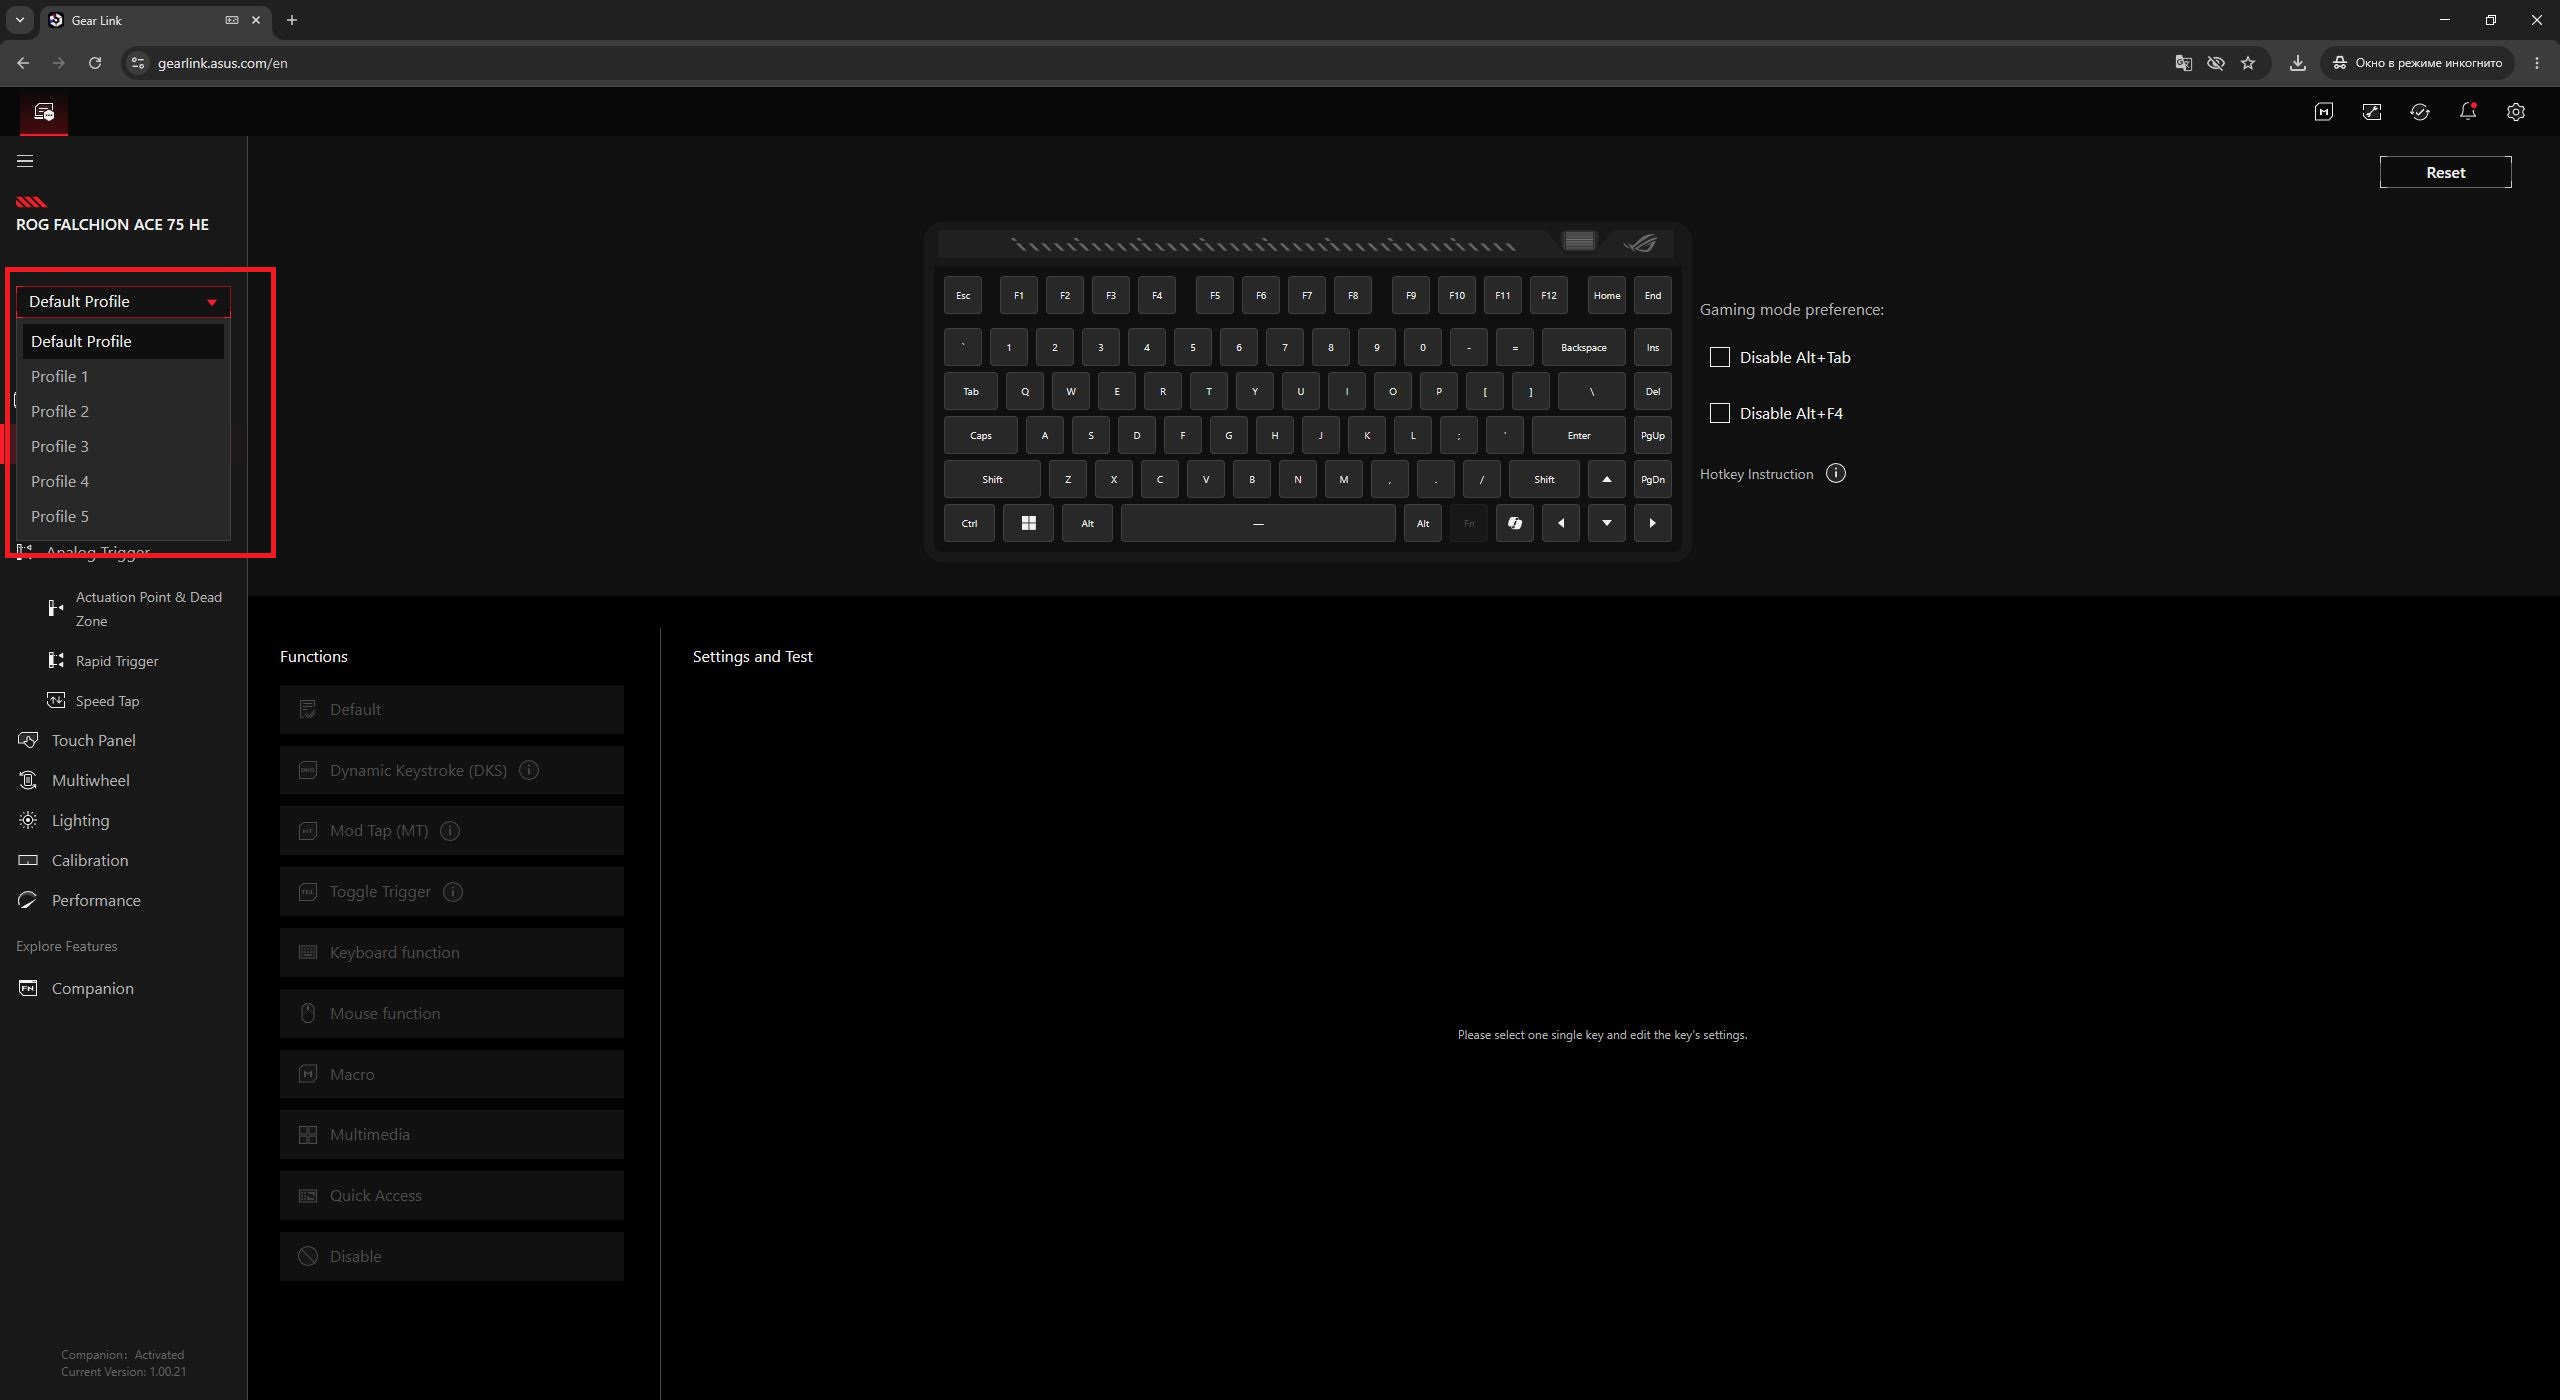Choose Profile 2 from the profile list
The width and height of the screenshot is (2560, 1400).
coord(123,412)
